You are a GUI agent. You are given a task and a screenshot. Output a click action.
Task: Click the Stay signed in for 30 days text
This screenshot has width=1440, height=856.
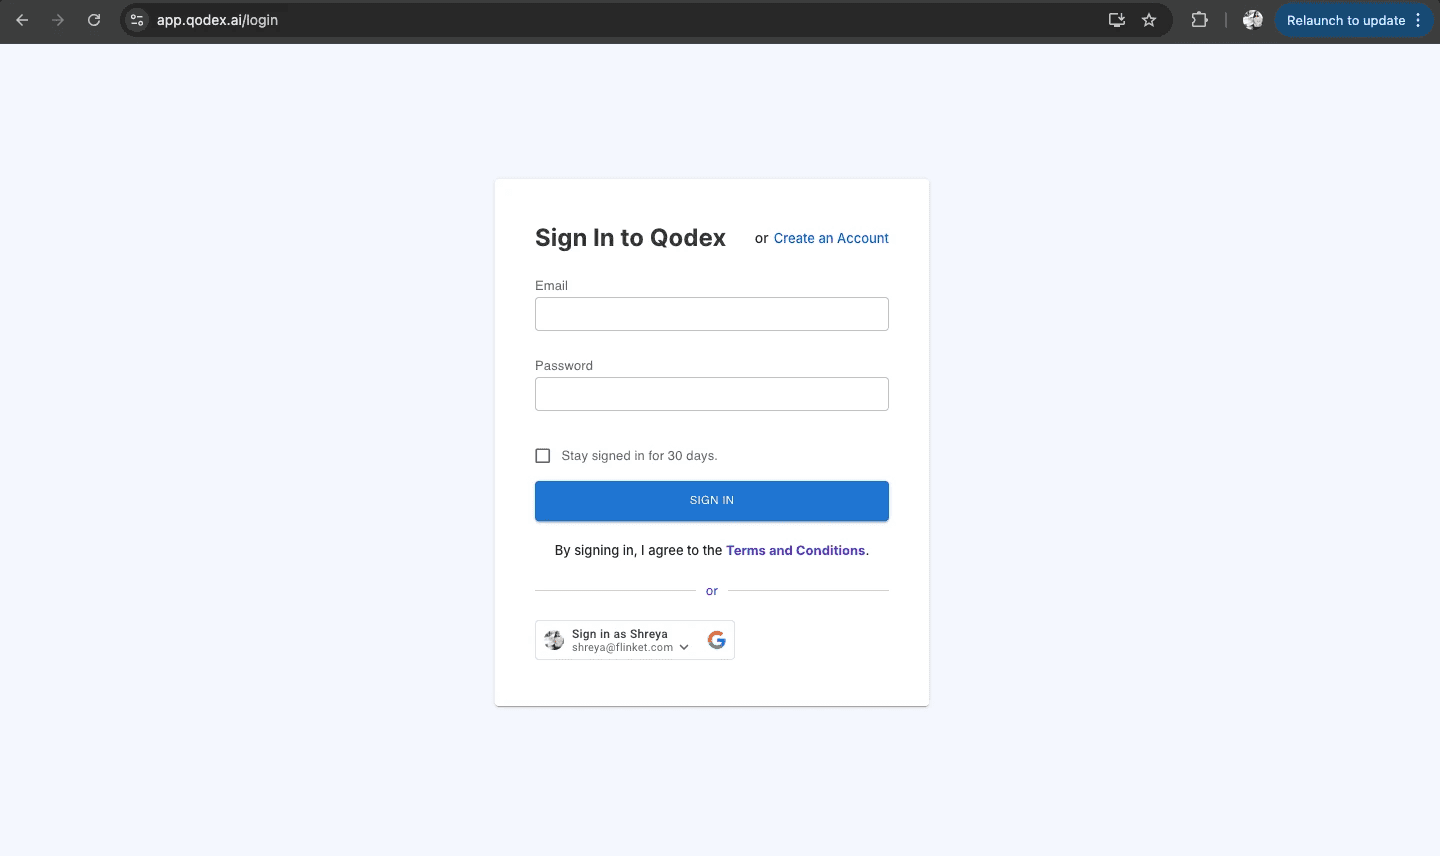tap(640, 456)
